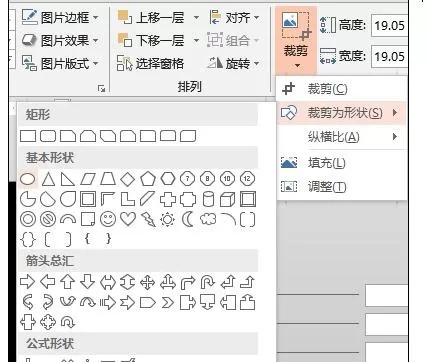427x362 pixels.
Task: Choose the isosceles triangle shape
Action: tap(48, 179)
